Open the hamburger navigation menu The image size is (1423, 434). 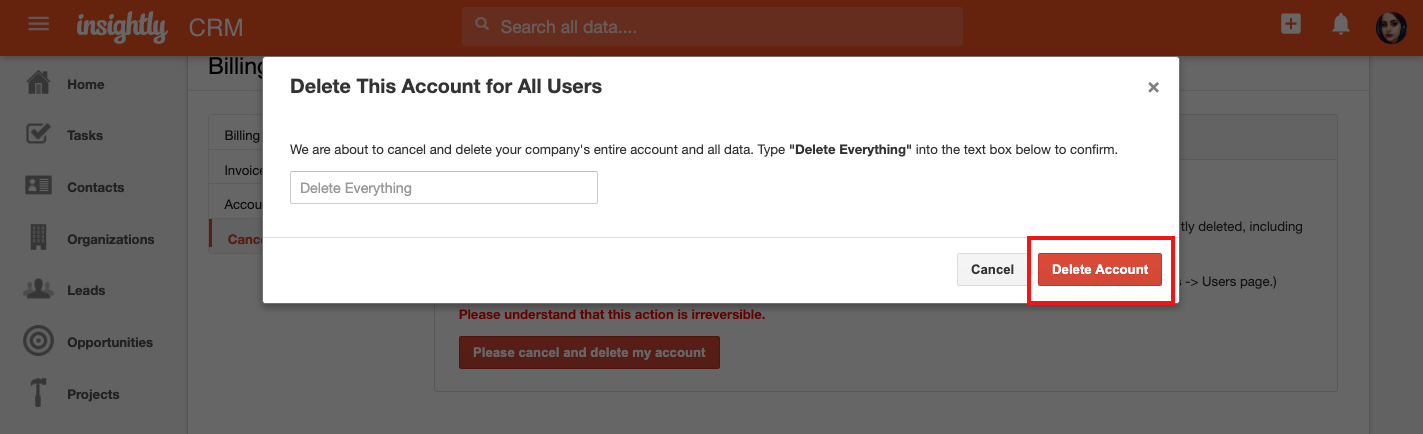click(x=39, y=23)
